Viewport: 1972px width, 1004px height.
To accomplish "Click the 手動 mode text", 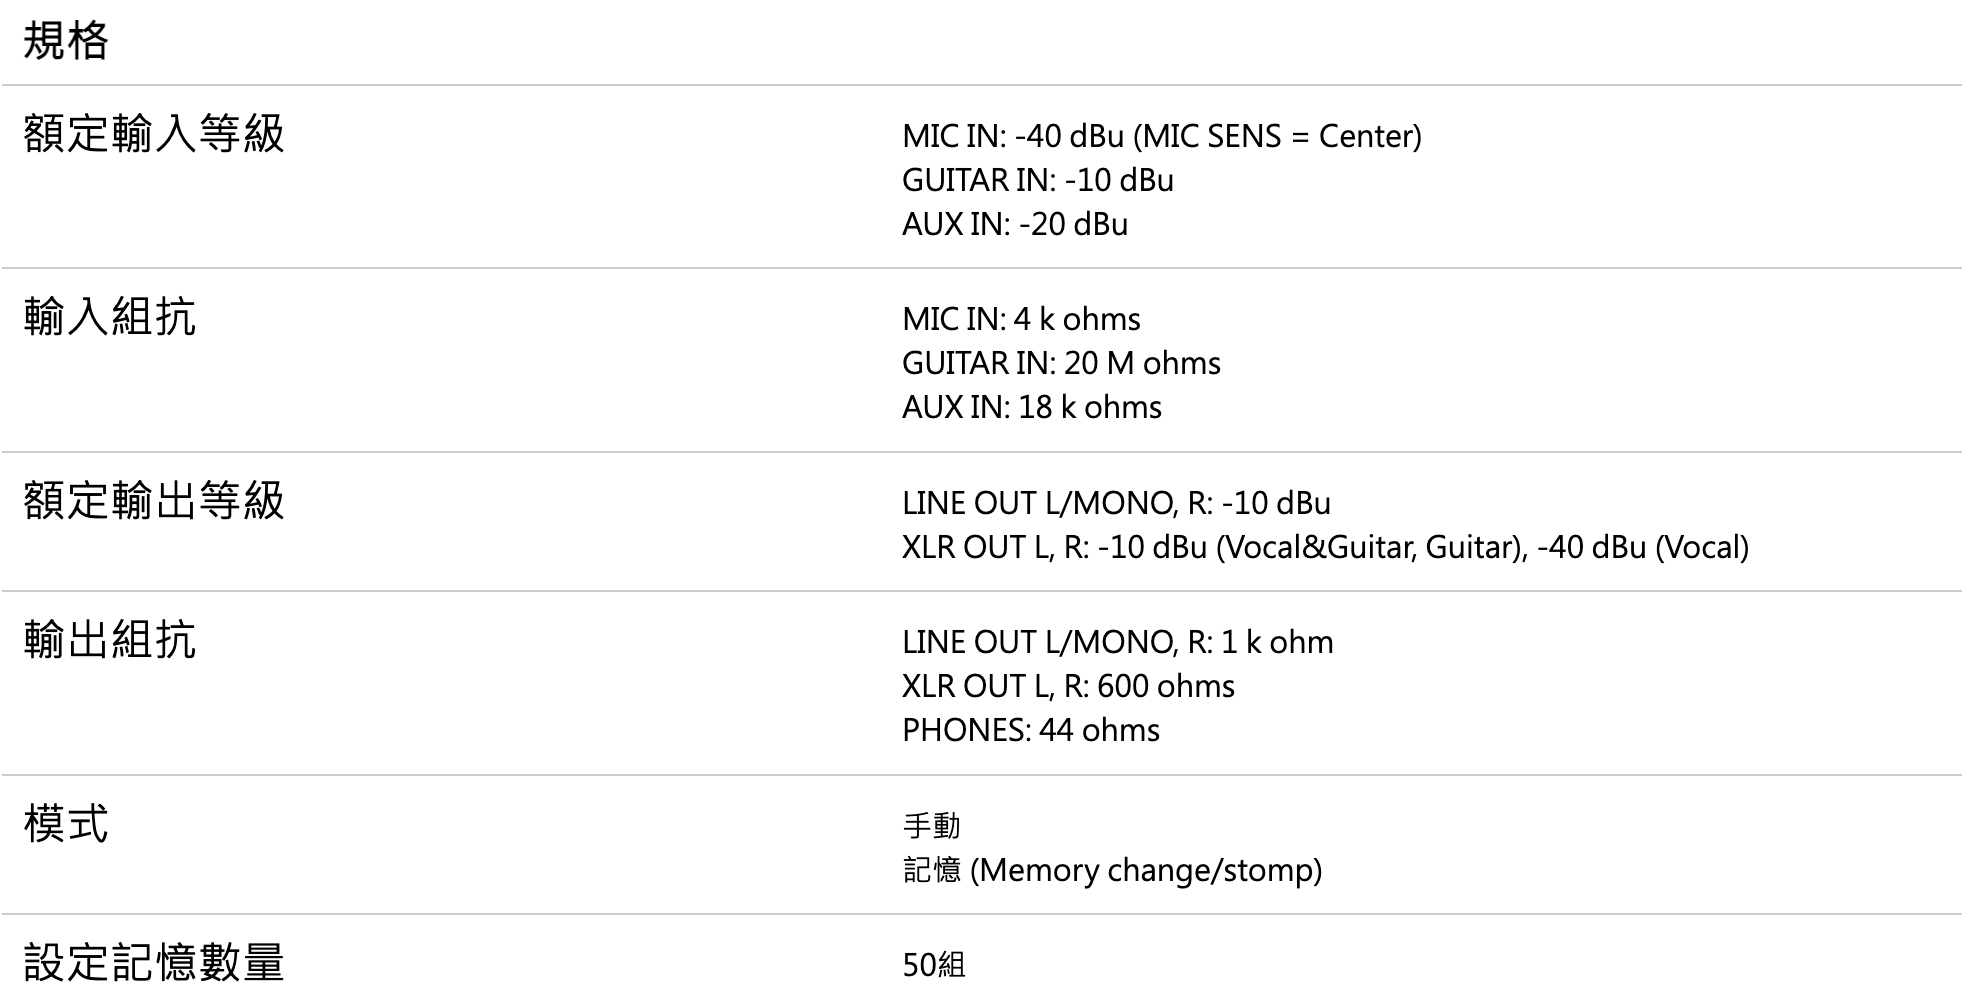I will click(931, 826).
